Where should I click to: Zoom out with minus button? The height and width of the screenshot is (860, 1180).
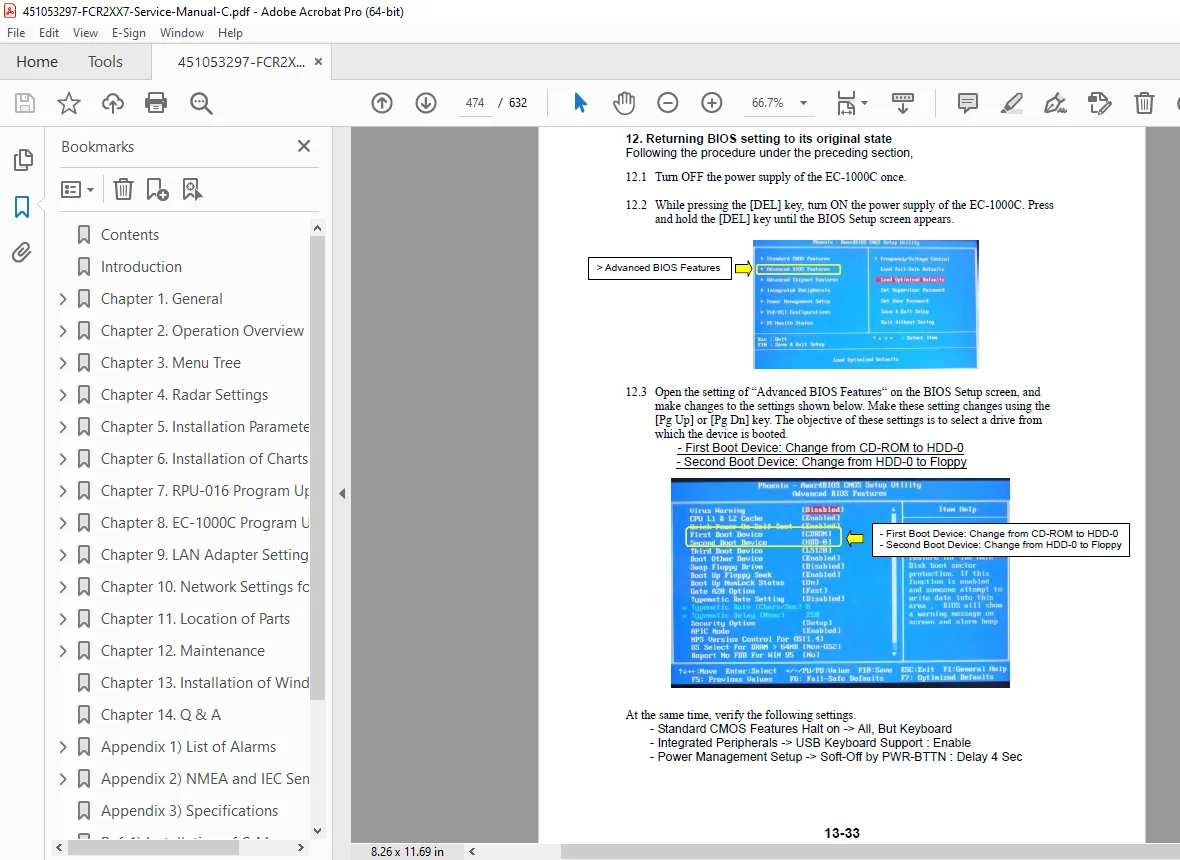point(668,103)
